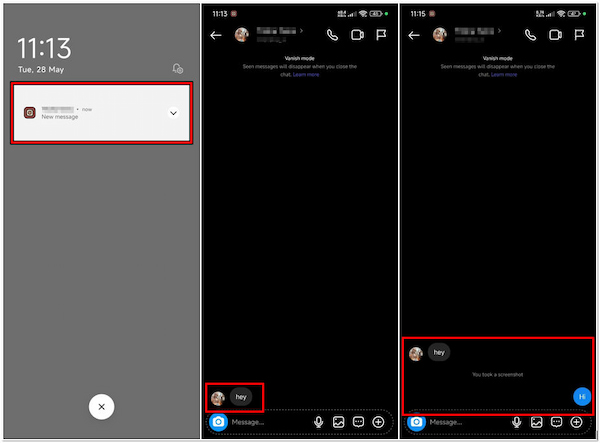Start audio call in the 11:13 chat
The image size is (600, 443).
(x=332, y=35)
